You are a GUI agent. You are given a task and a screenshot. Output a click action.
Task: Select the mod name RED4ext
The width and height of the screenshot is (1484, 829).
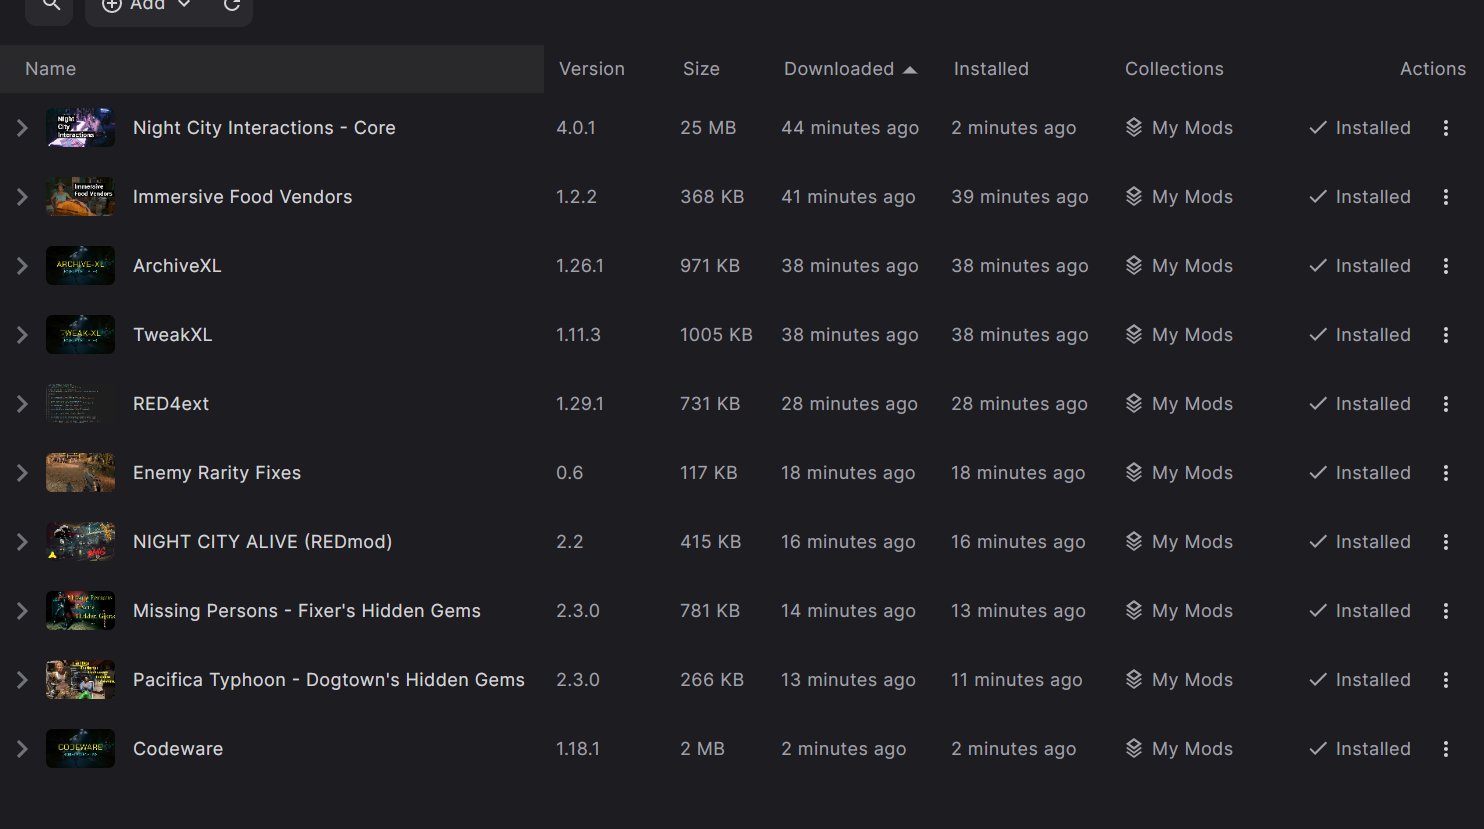[x=171, y=404]
